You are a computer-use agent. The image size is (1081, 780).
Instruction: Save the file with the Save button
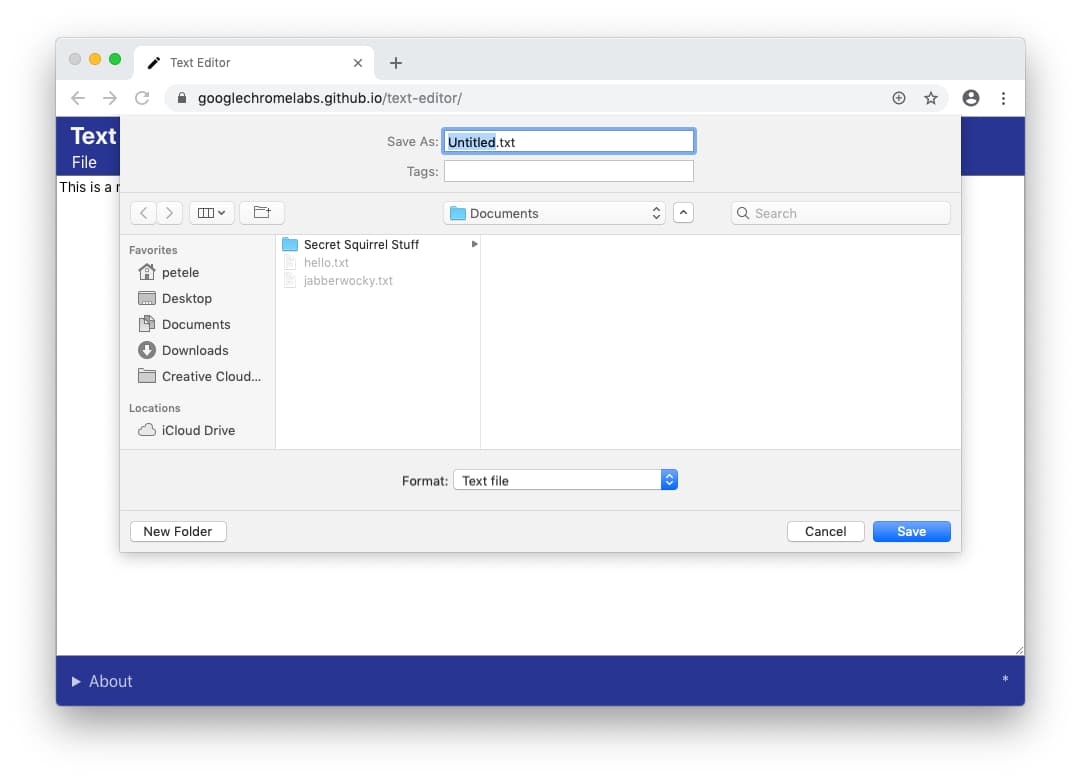click(x=911, y=531)
